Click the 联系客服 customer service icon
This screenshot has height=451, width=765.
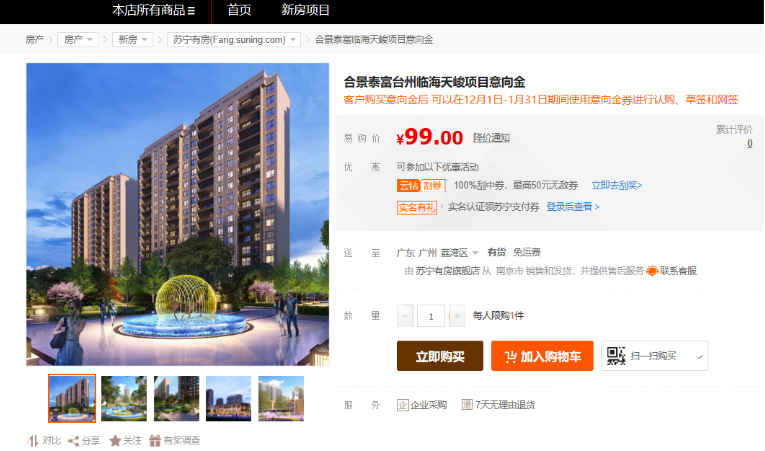652,271
